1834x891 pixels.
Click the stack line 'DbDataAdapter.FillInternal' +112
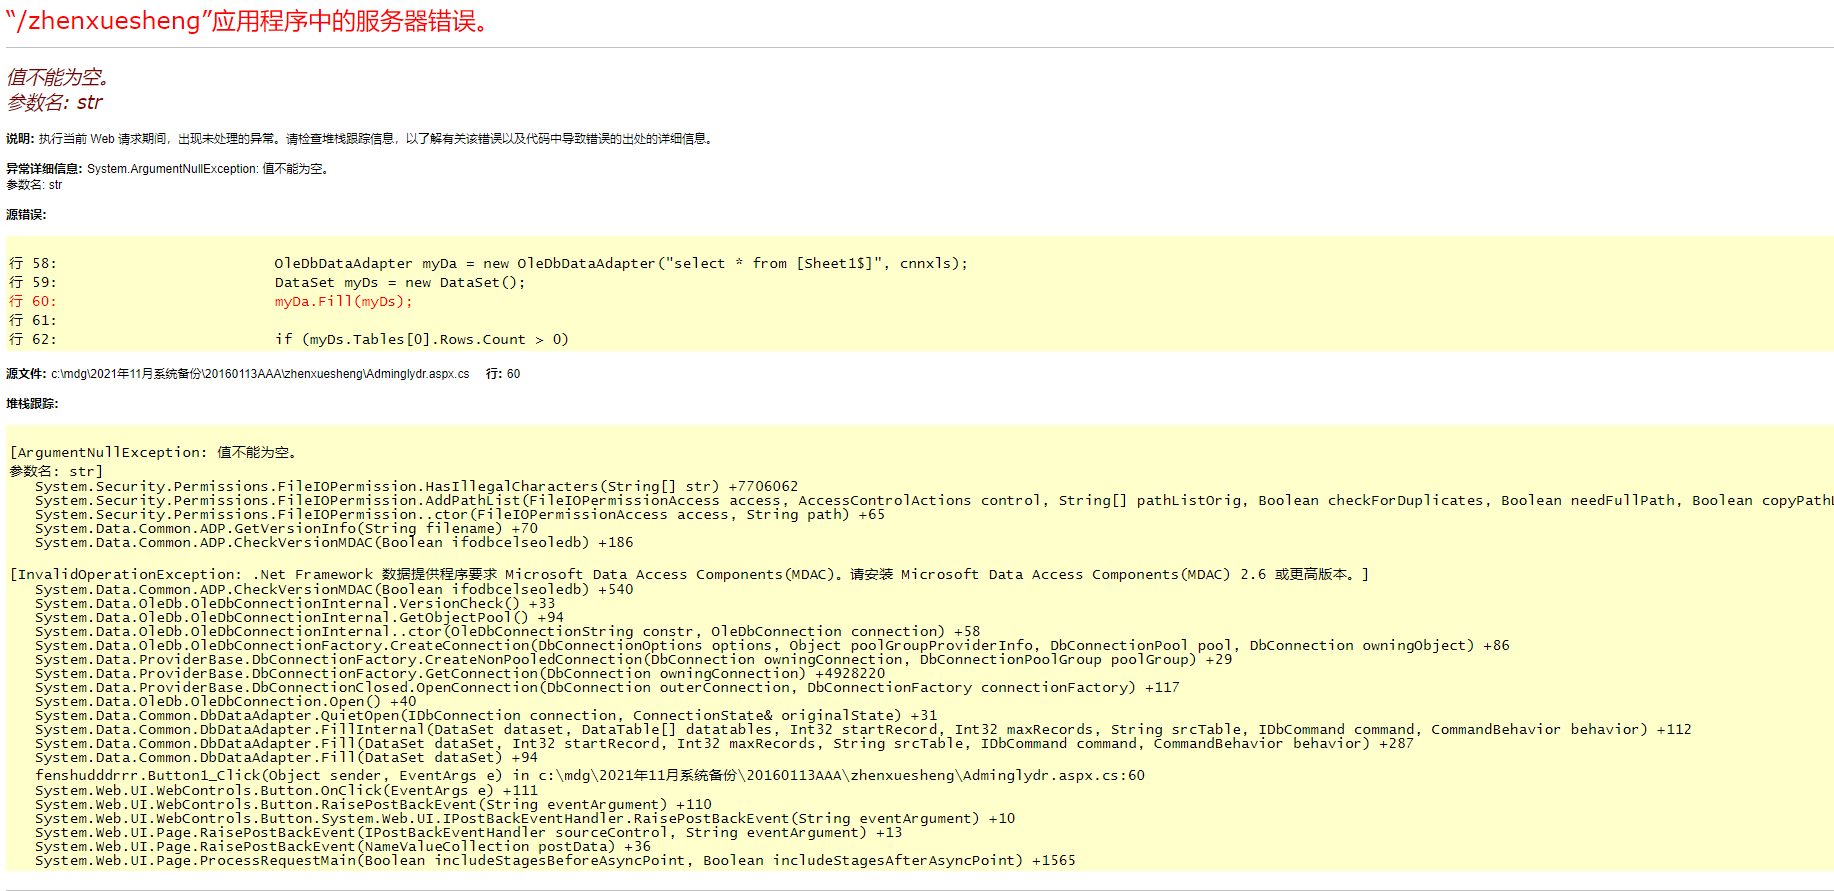pyautogui.click(x=863, y=730)
